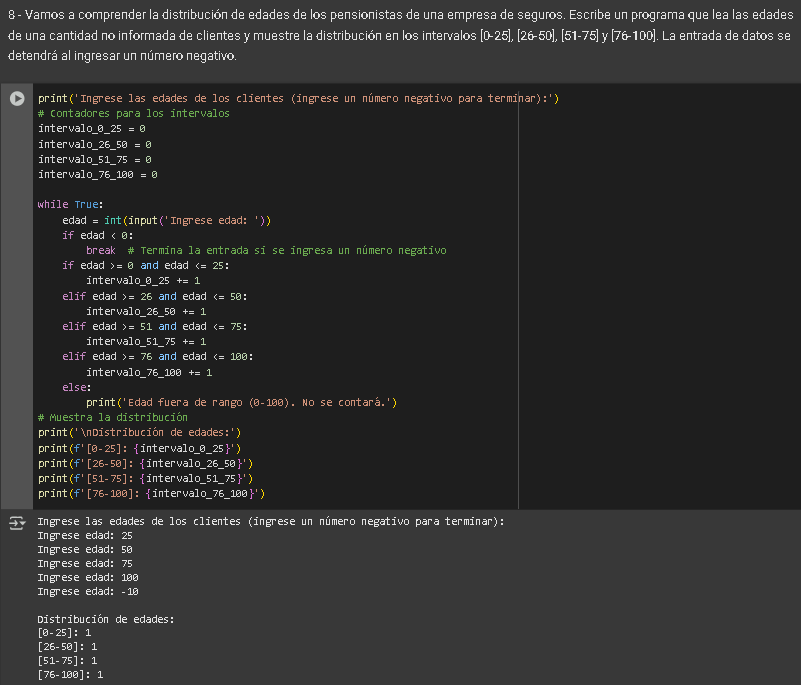Image resolution: width=801 pixels, height=685 pixels.
Task: Click the line 'intervalo_0_25 = 0'
Action: (x=92, y=129)
